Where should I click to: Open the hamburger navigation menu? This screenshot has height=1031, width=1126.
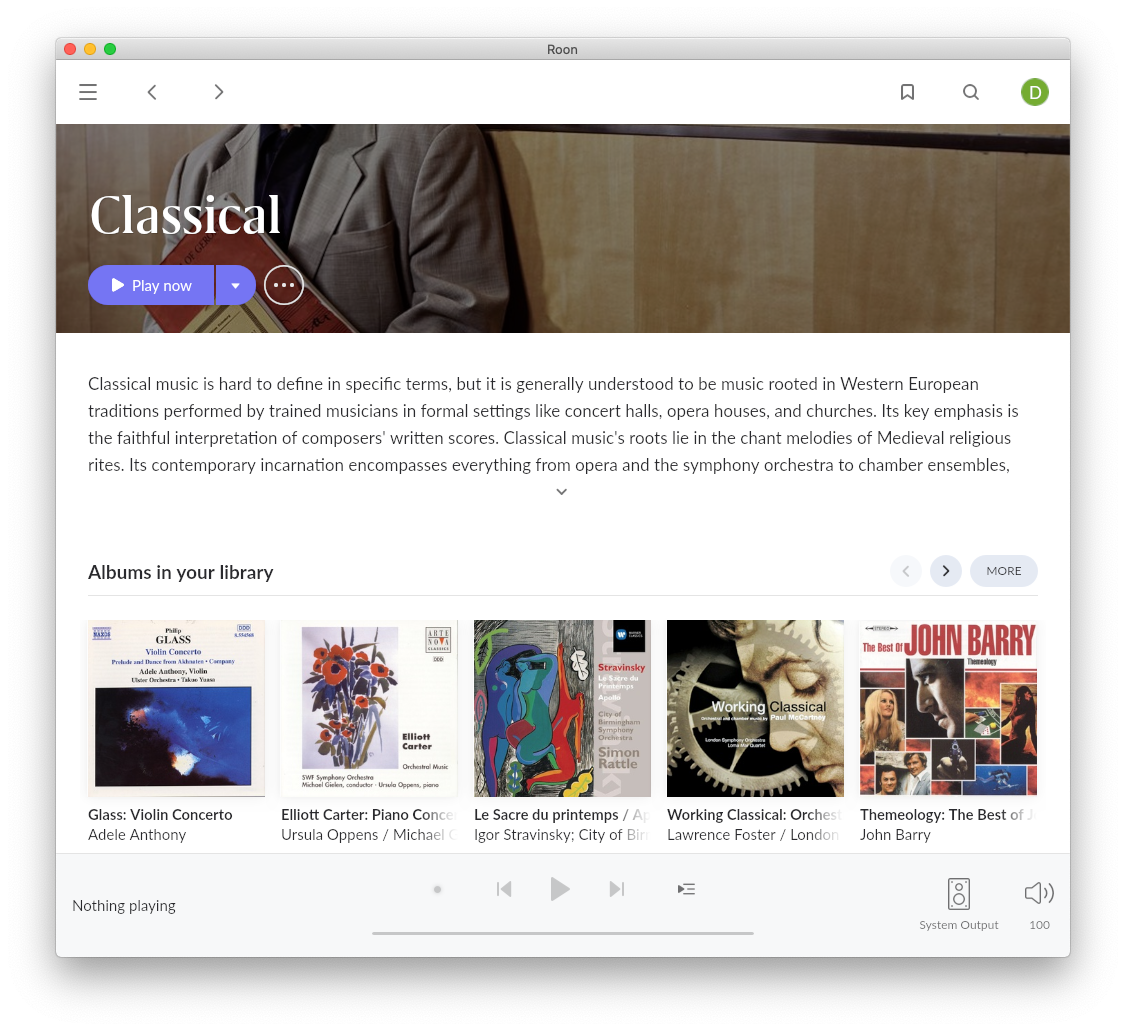point(88,92)
